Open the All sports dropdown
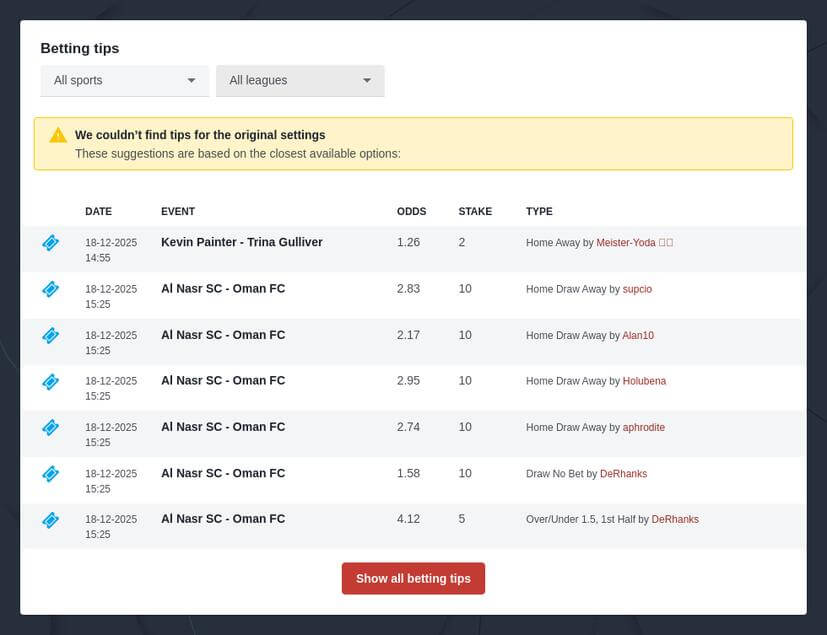Image resolution: width=827 pixels, height=635 pixels. point(124,80)
